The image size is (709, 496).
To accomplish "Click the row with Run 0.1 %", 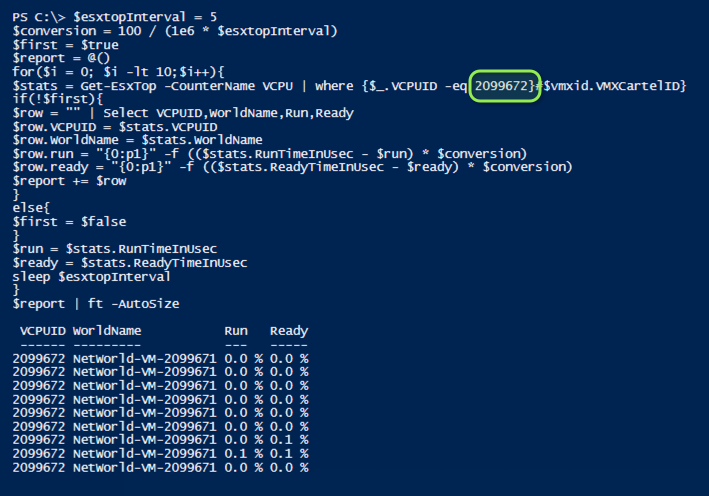I will pyautogui.click(x=161, y=453).
